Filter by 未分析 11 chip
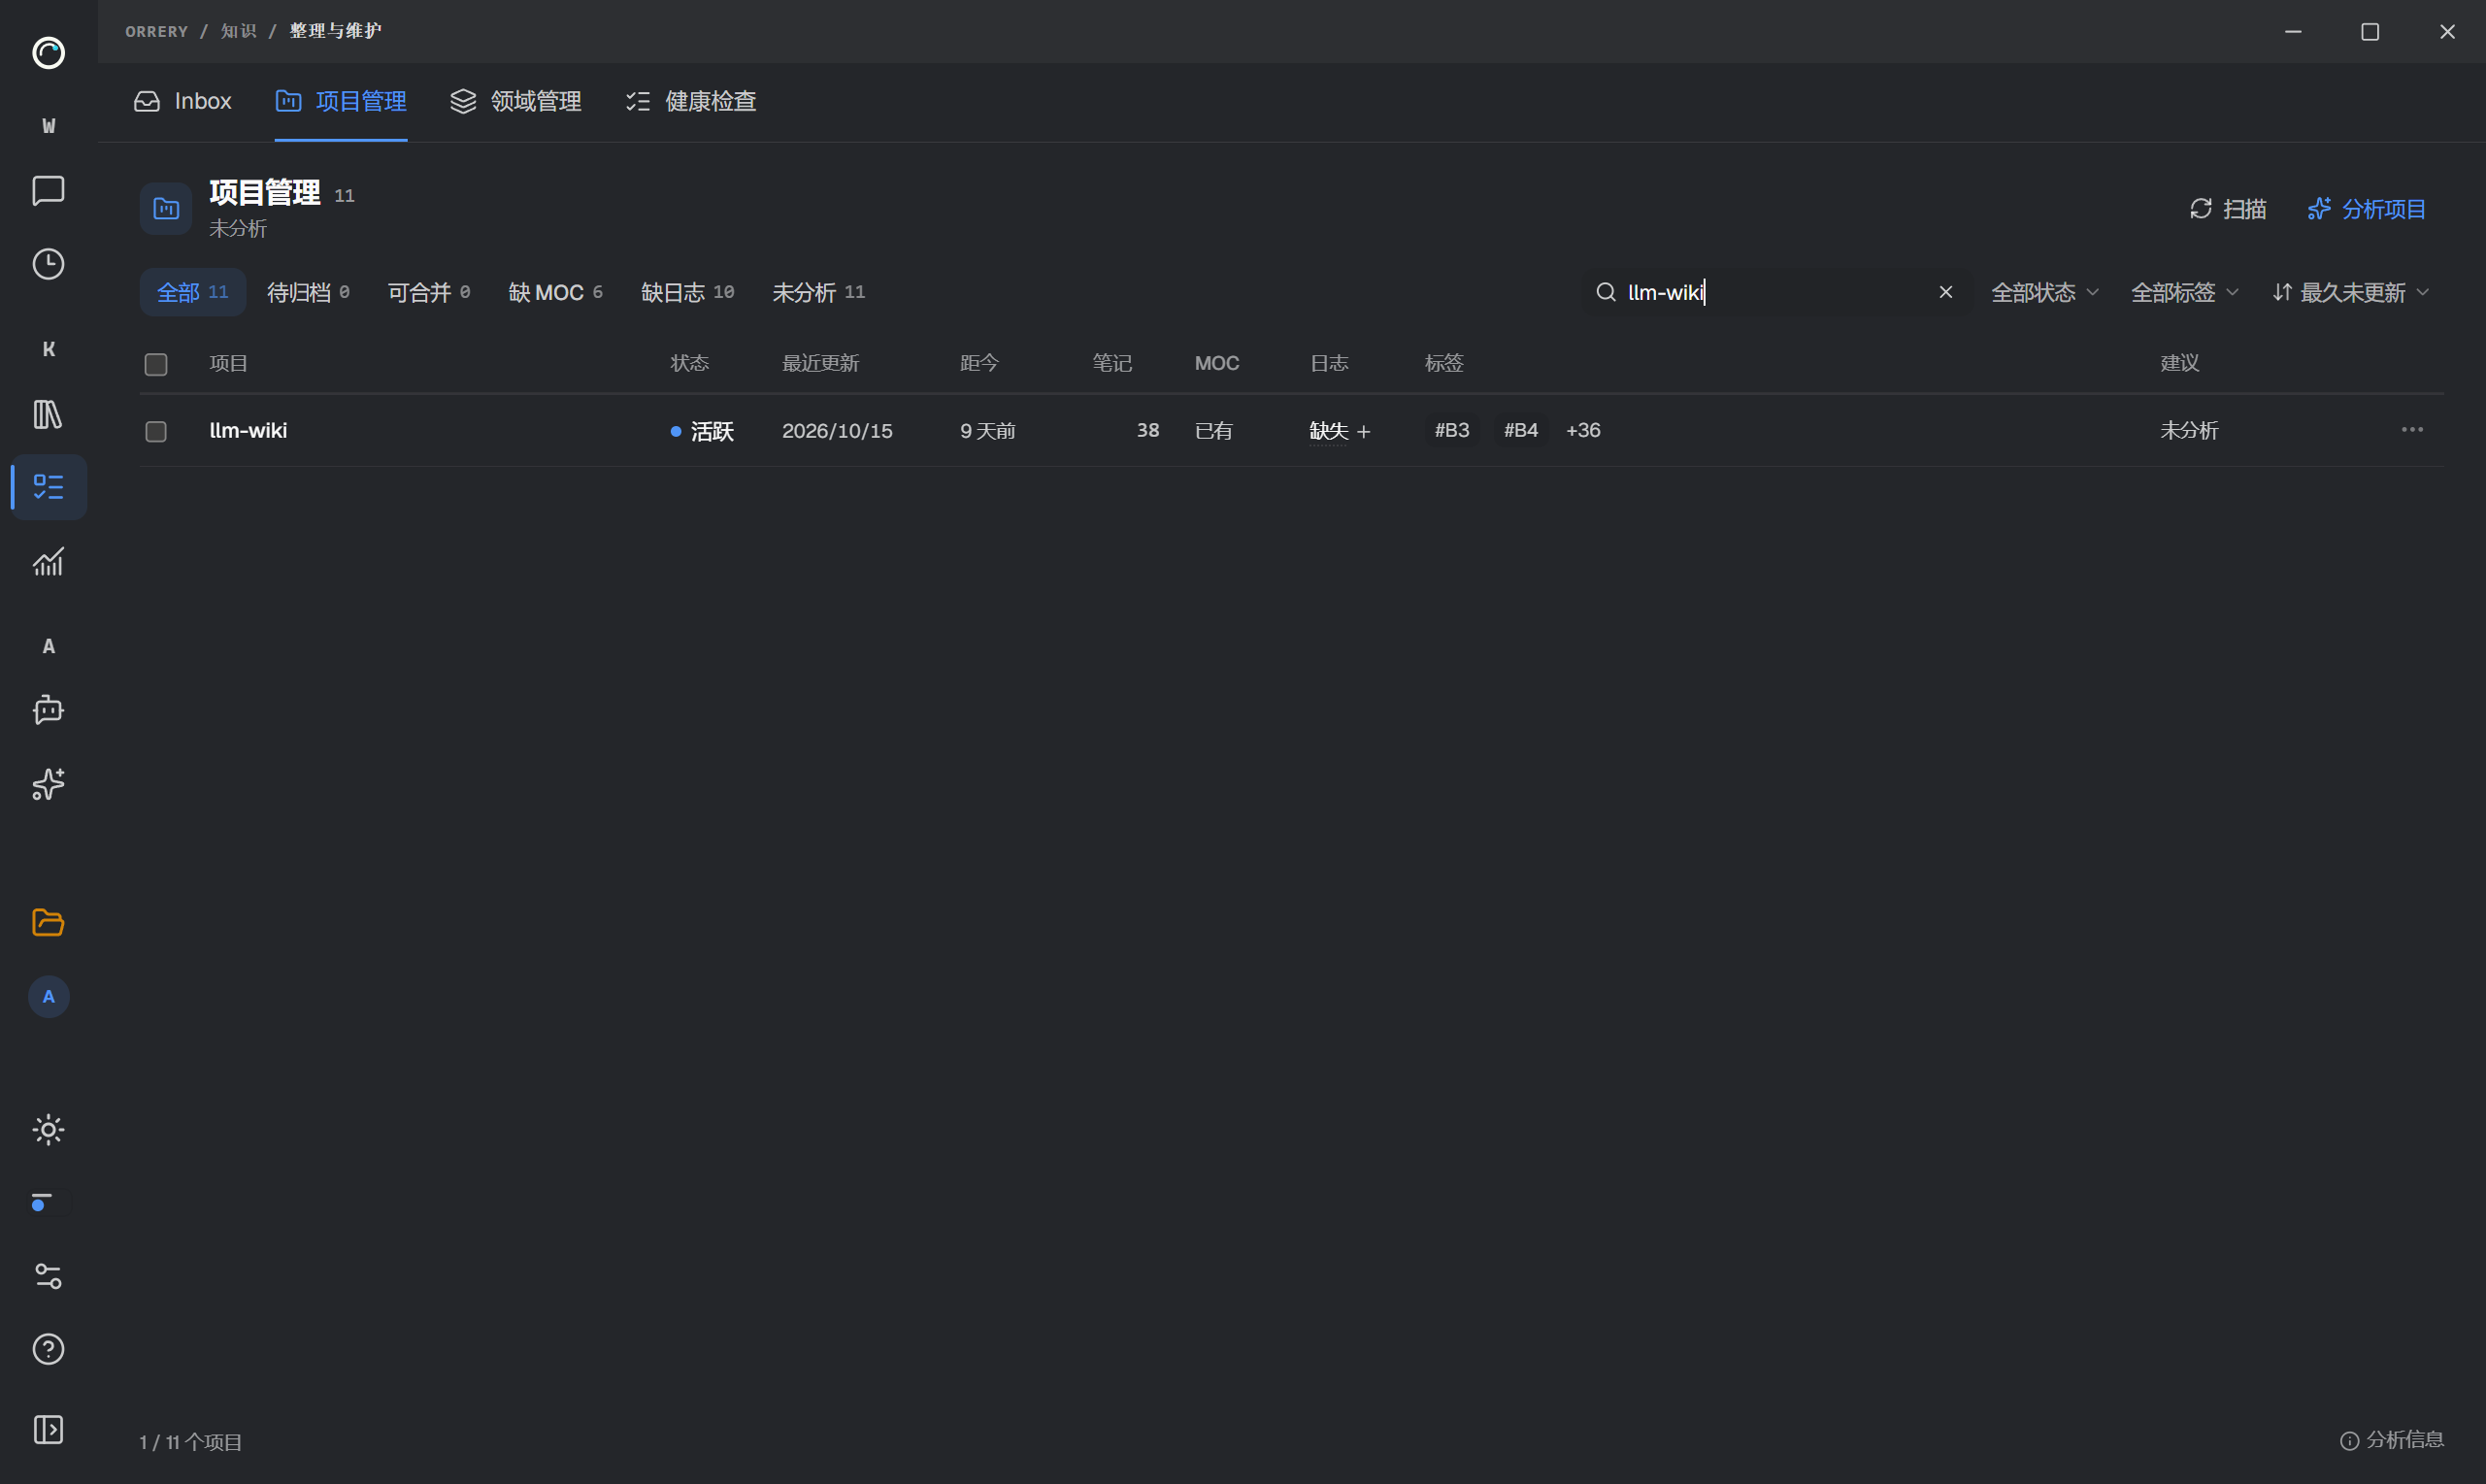Viewport: 2486px width, 1484px height. tap(819, 292)
